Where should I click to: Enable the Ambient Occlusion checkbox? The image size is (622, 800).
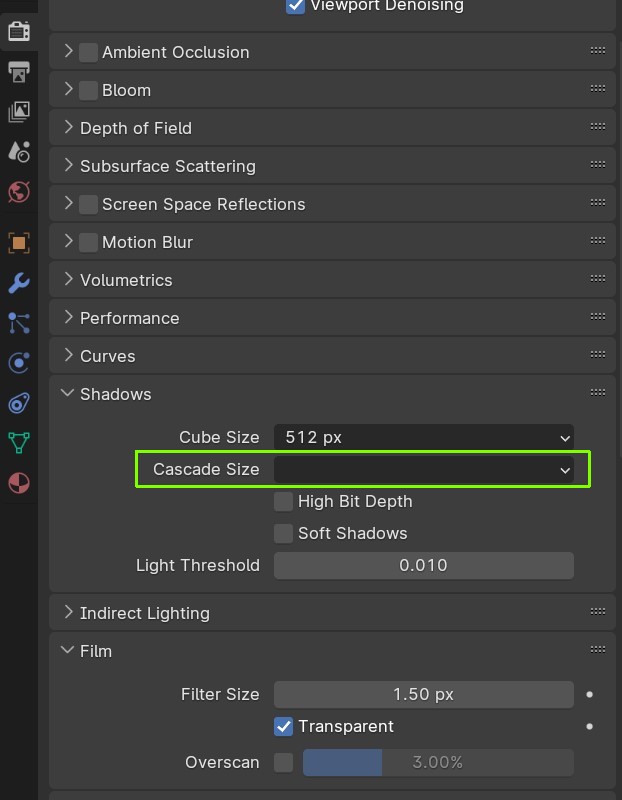[88, 52]
